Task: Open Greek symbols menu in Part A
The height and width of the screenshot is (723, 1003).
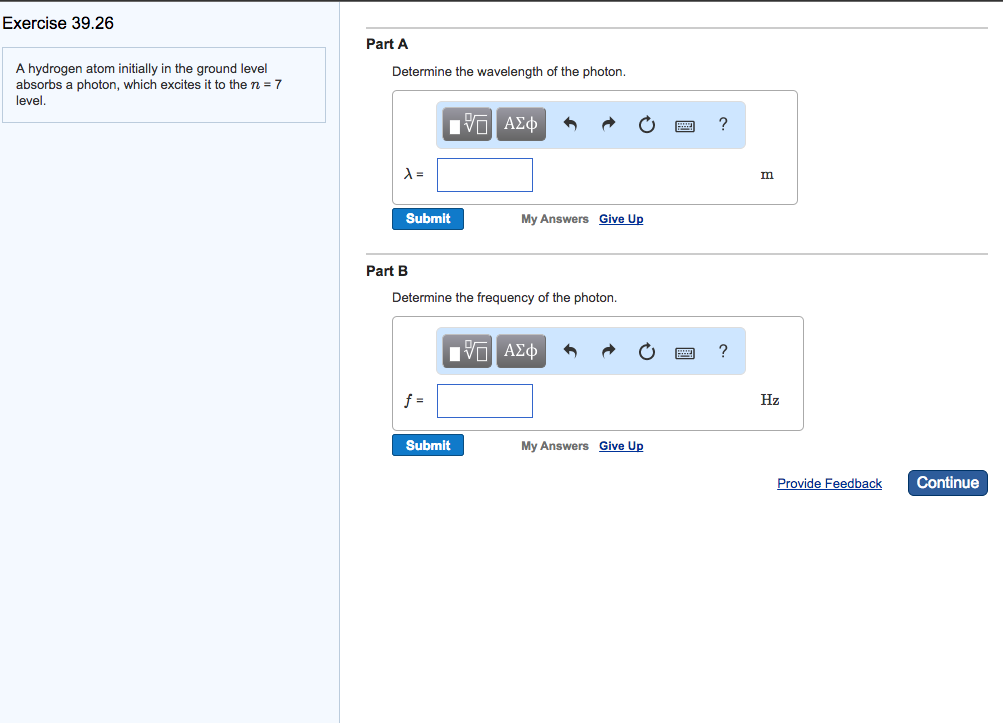Action: 521,124
